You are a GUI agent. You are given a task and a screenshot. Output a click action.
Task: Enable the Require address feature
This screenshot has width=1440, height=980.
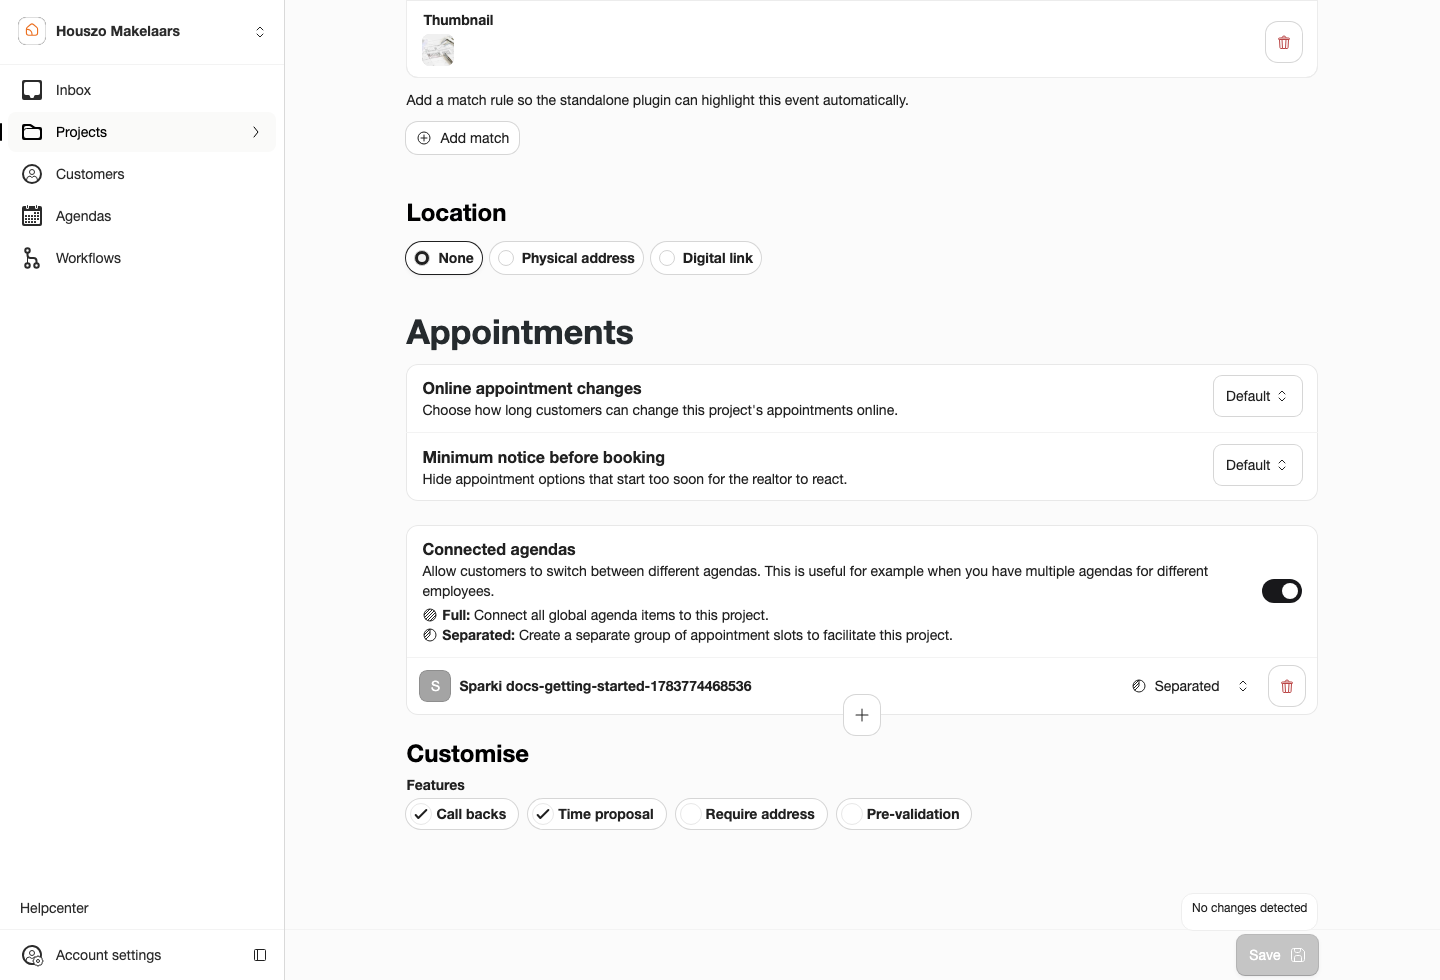(752, 814)
